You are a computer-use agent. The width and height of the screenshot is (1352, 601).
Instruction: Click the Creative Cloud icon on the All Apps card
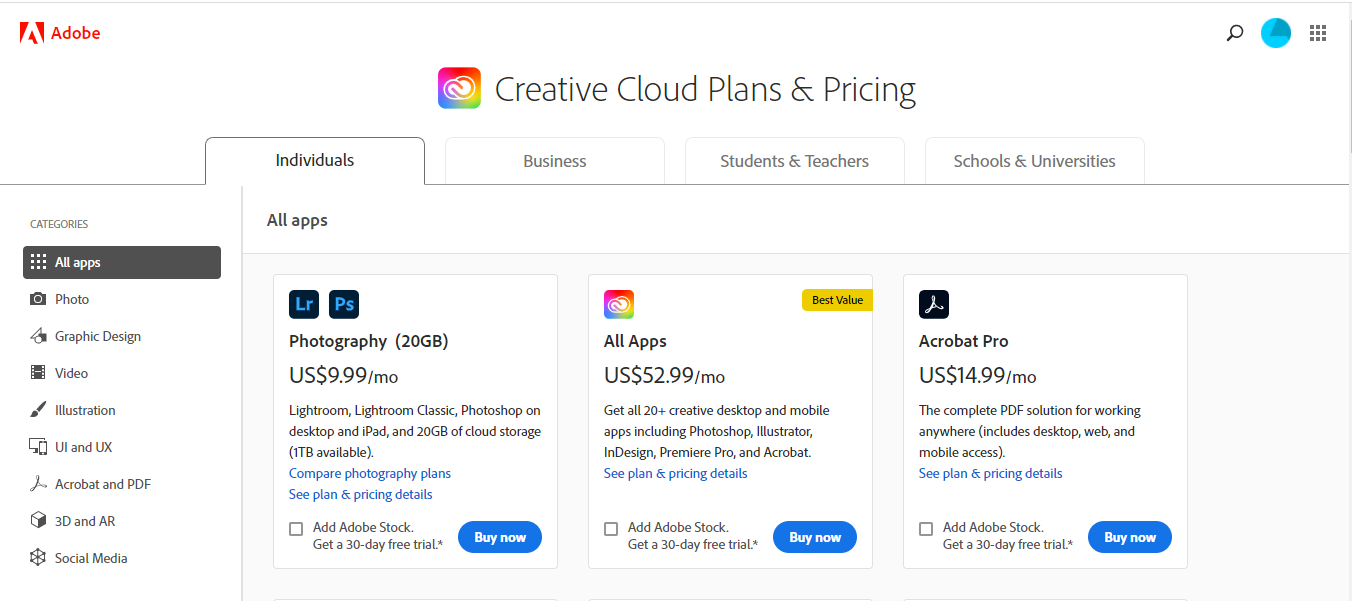coord(619,304)
